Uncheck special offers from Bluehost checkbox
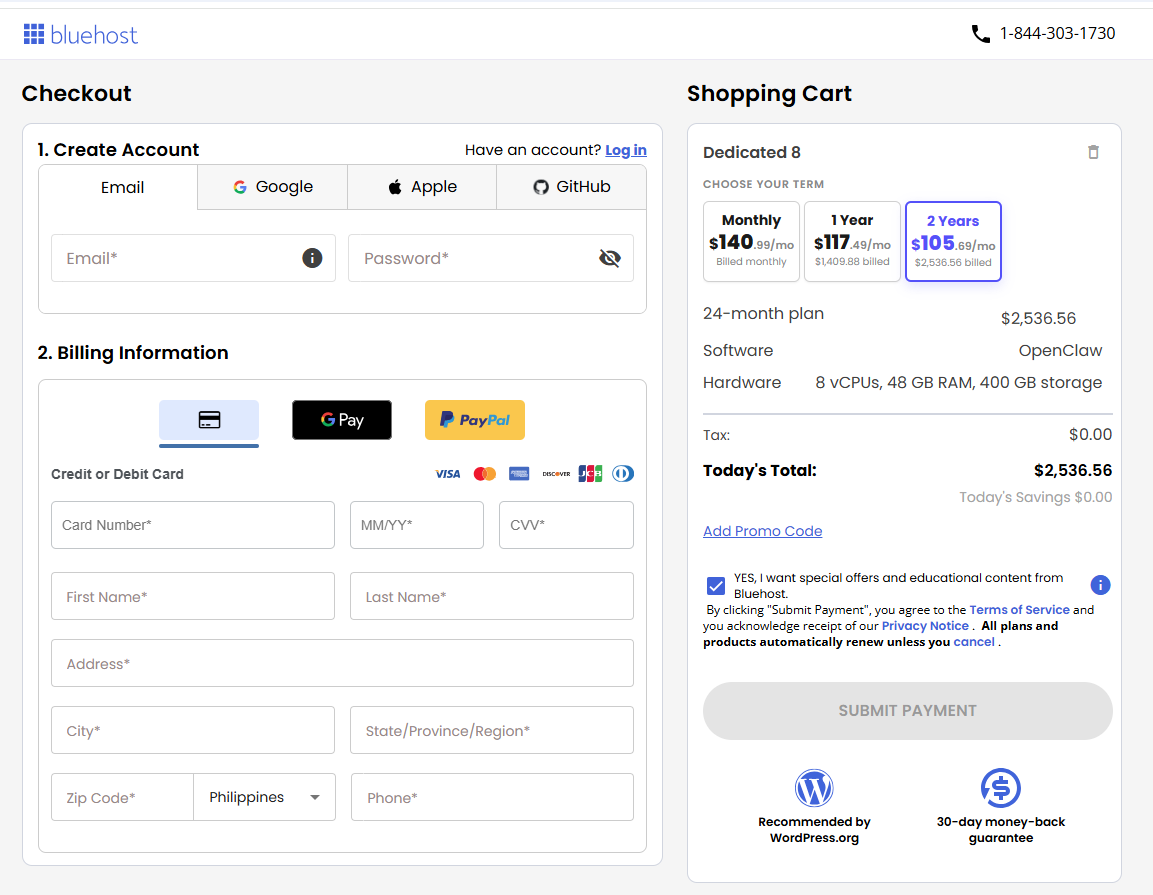The image size is (1153, 895). coord(715,585)
